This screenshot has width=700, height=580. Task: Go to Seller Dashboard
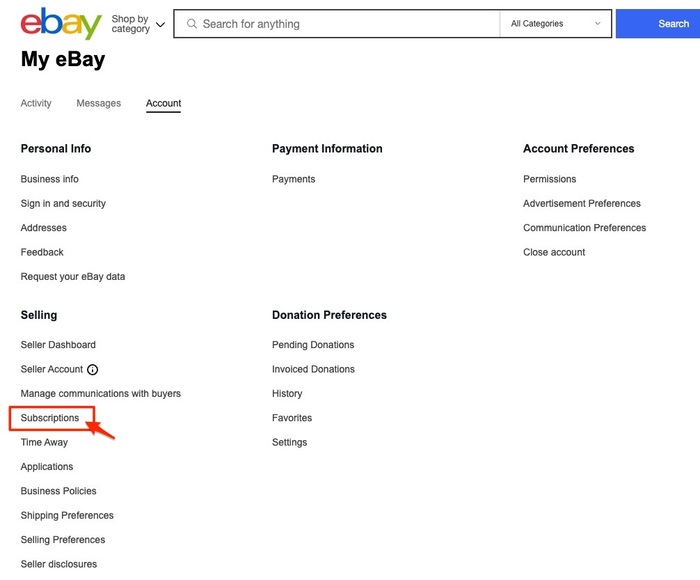(58, 345)
